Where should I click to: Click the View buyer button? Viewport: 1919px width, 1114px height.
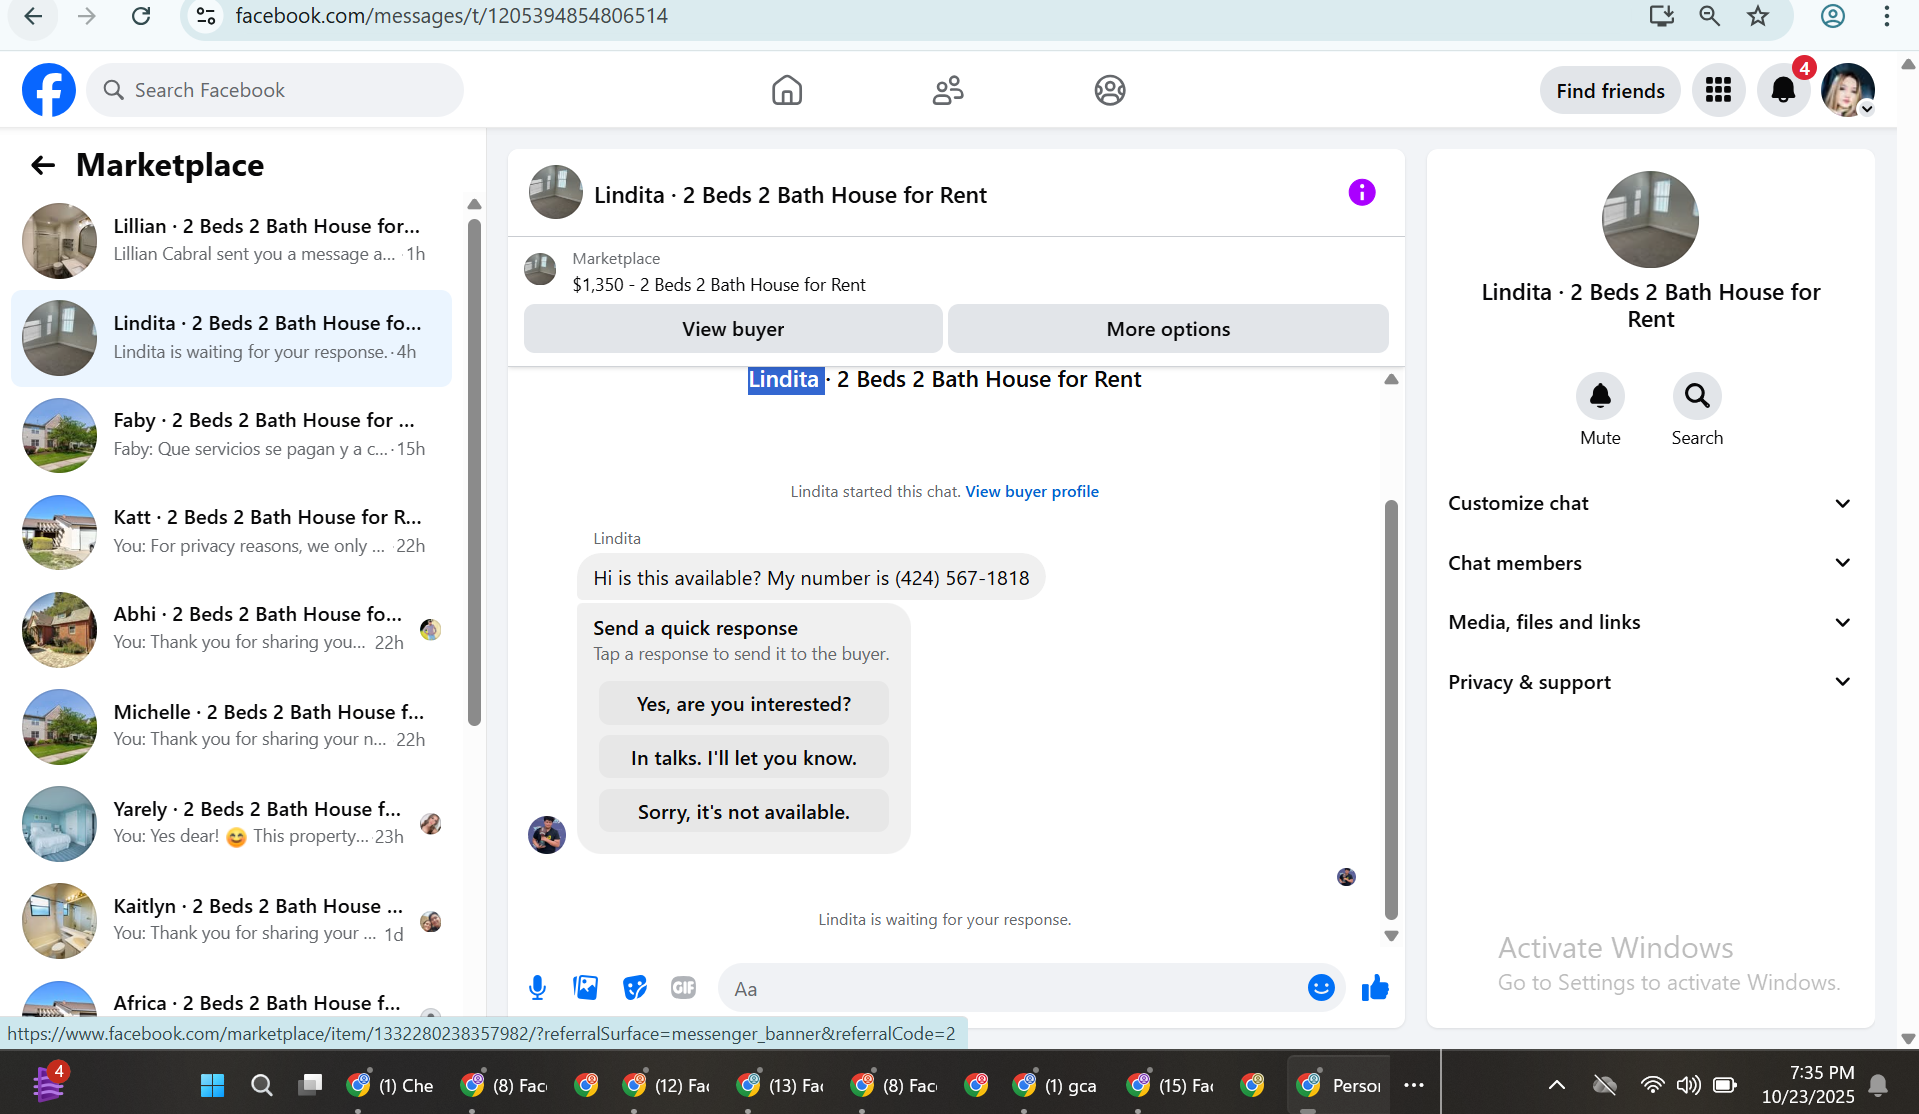733,329
